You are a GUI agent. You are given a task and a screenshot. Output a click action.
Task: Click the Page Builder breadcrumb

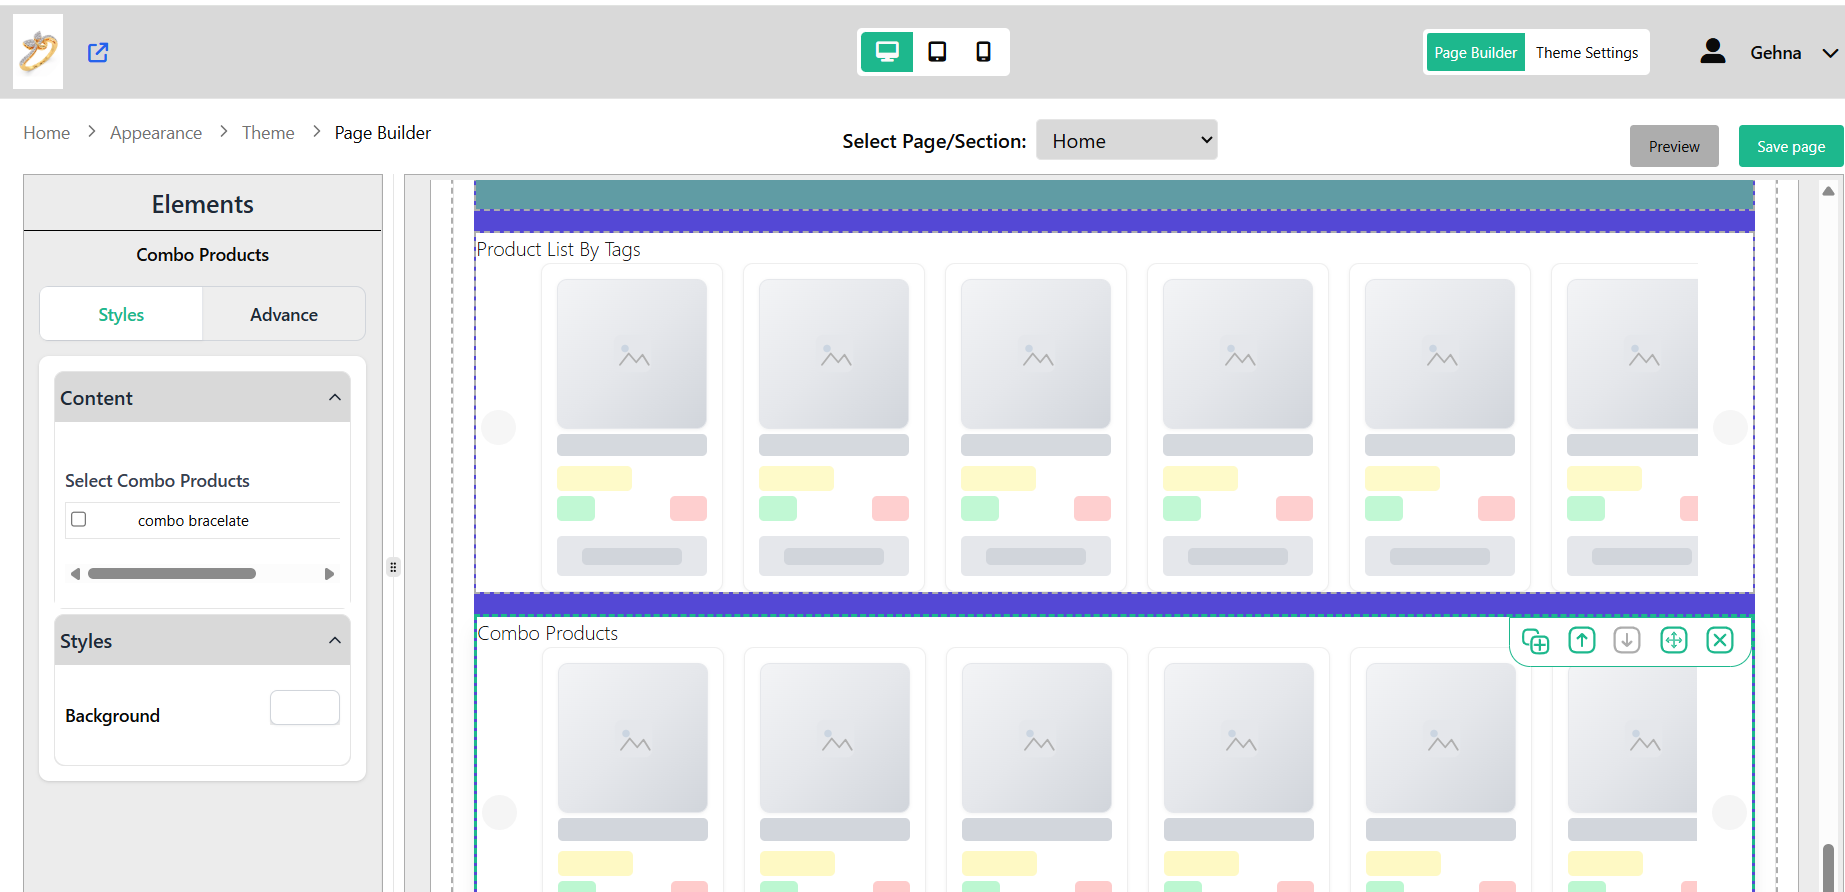tap(383, 133)
